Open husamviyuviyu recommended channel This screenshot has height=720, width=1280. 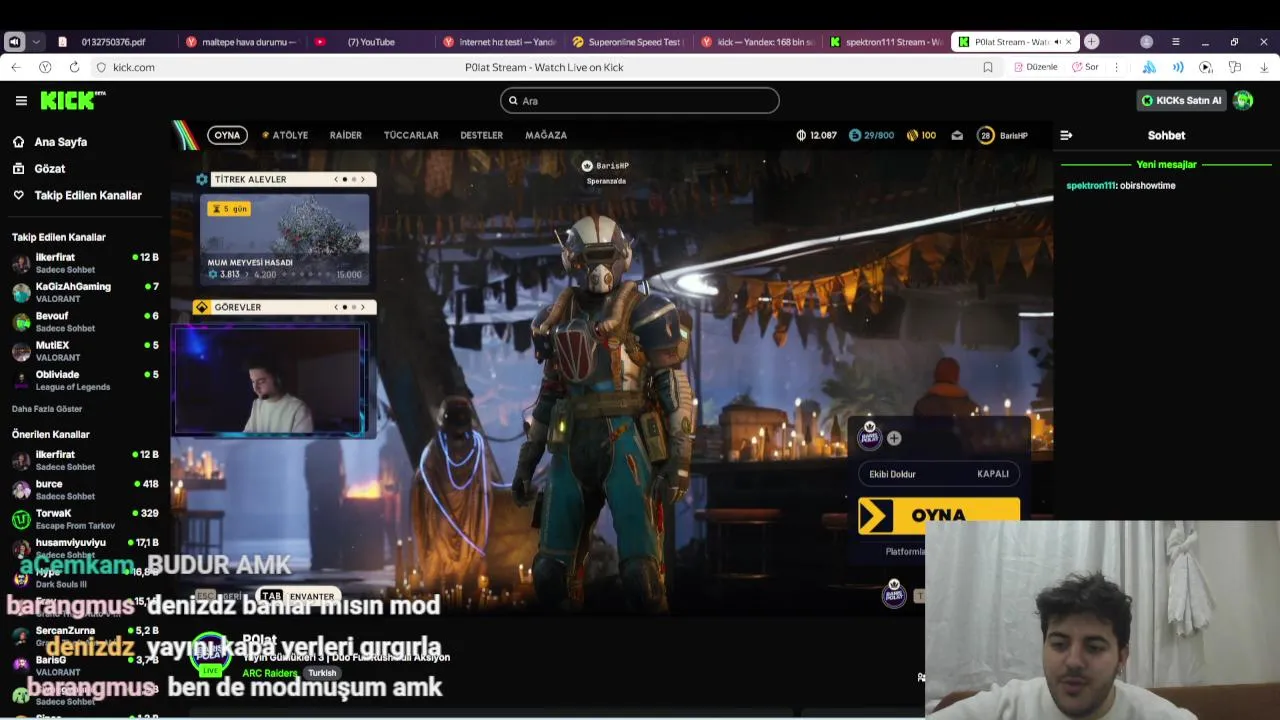coord(85,548)
